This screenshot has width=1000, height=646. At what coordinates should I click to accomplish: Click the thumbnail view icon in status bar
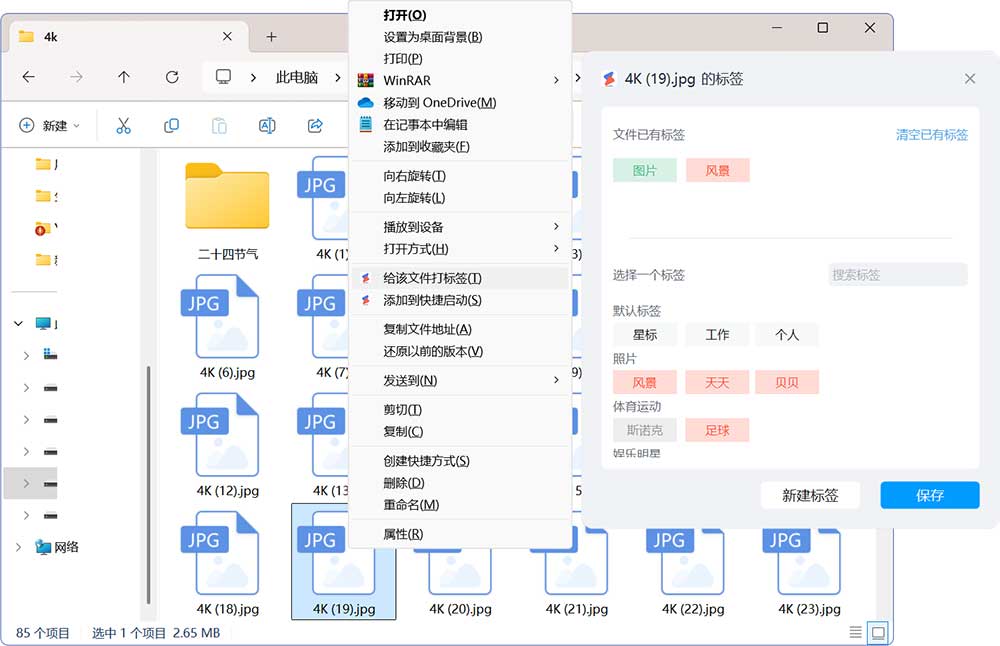point(878,632)
